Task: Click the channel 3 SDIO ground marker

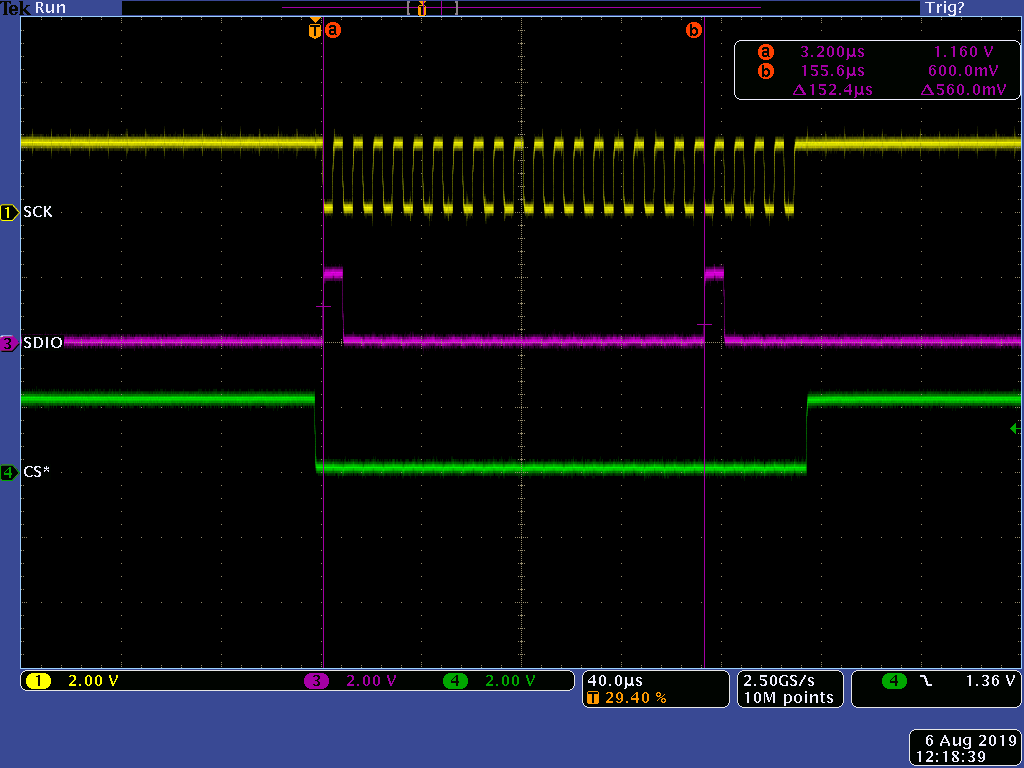Action: click(x=9, y=343)
